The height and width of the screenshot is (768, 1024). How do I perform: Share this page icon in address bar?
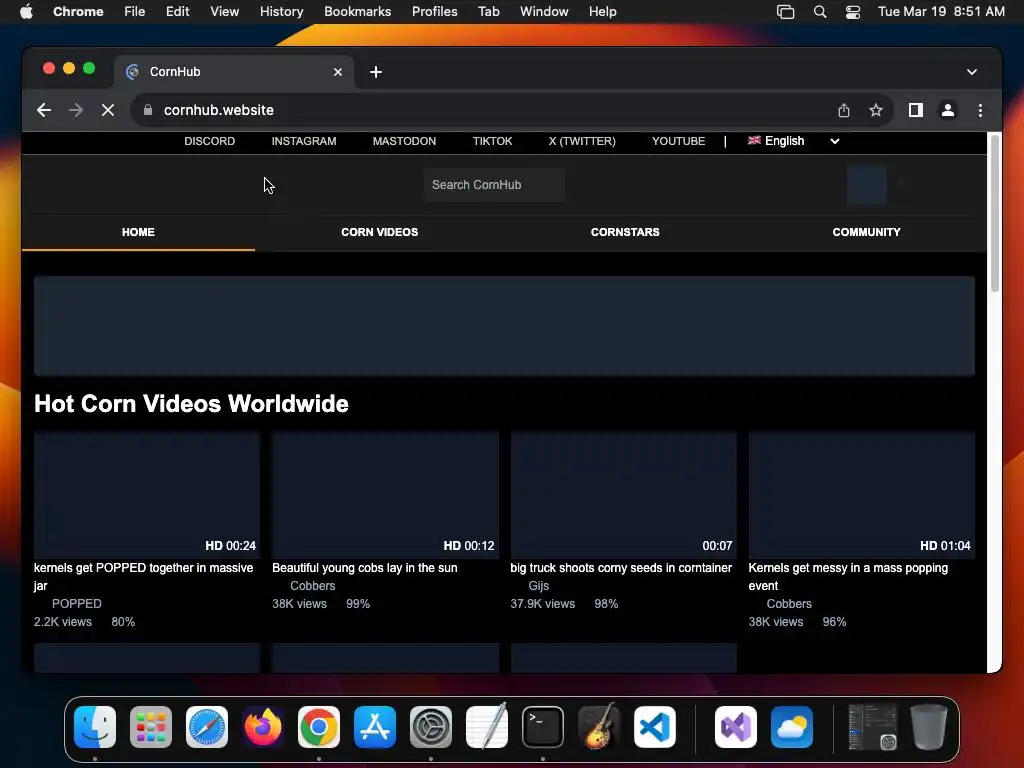[x=844, y=110]
